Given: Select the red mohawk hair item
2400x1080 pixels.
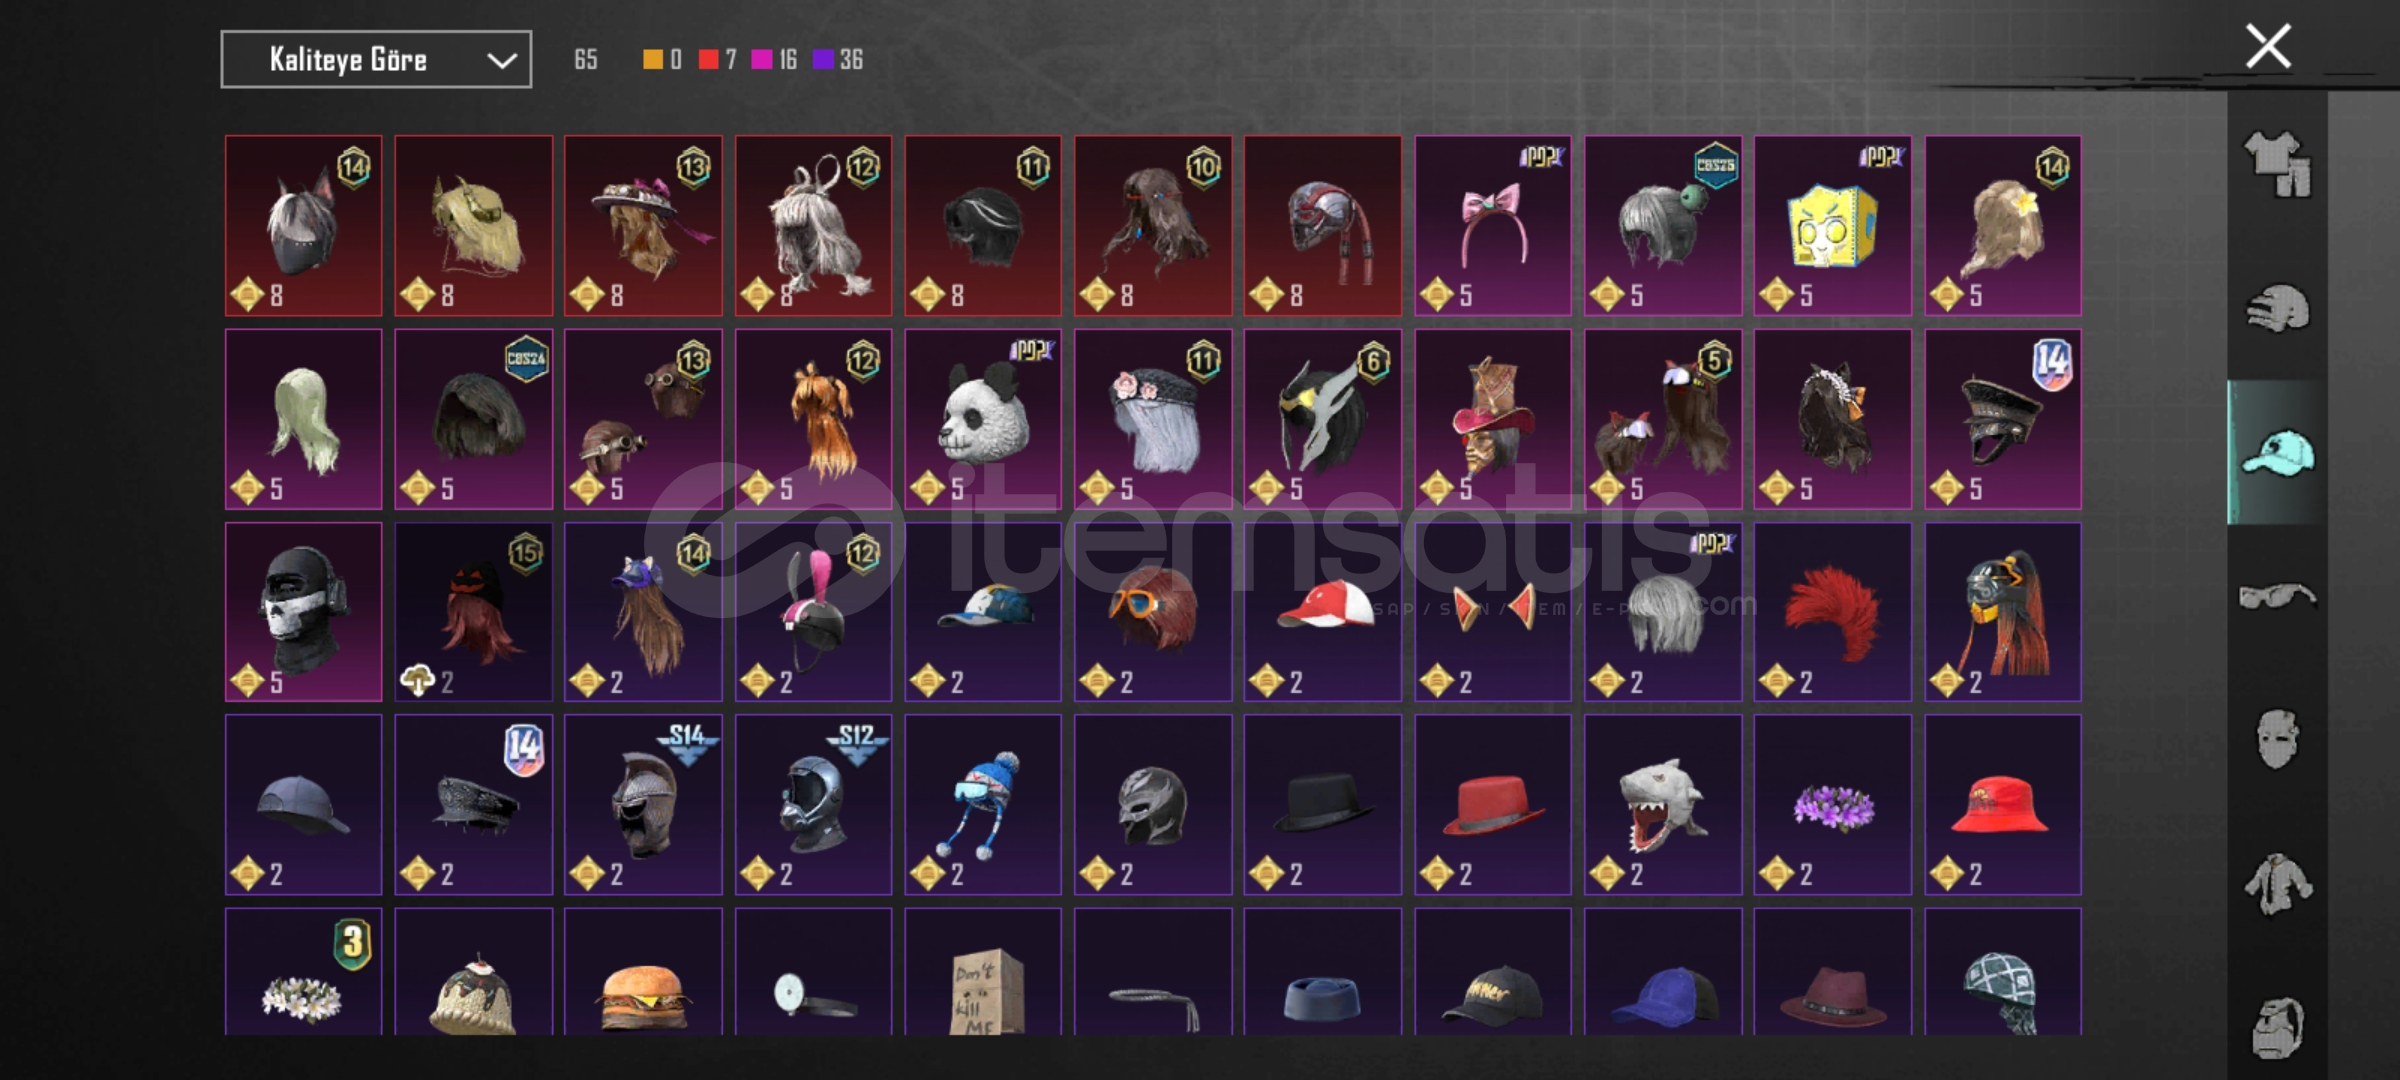Looking at the screenshot, I should pyautogui.click(x=1833, y=612).
